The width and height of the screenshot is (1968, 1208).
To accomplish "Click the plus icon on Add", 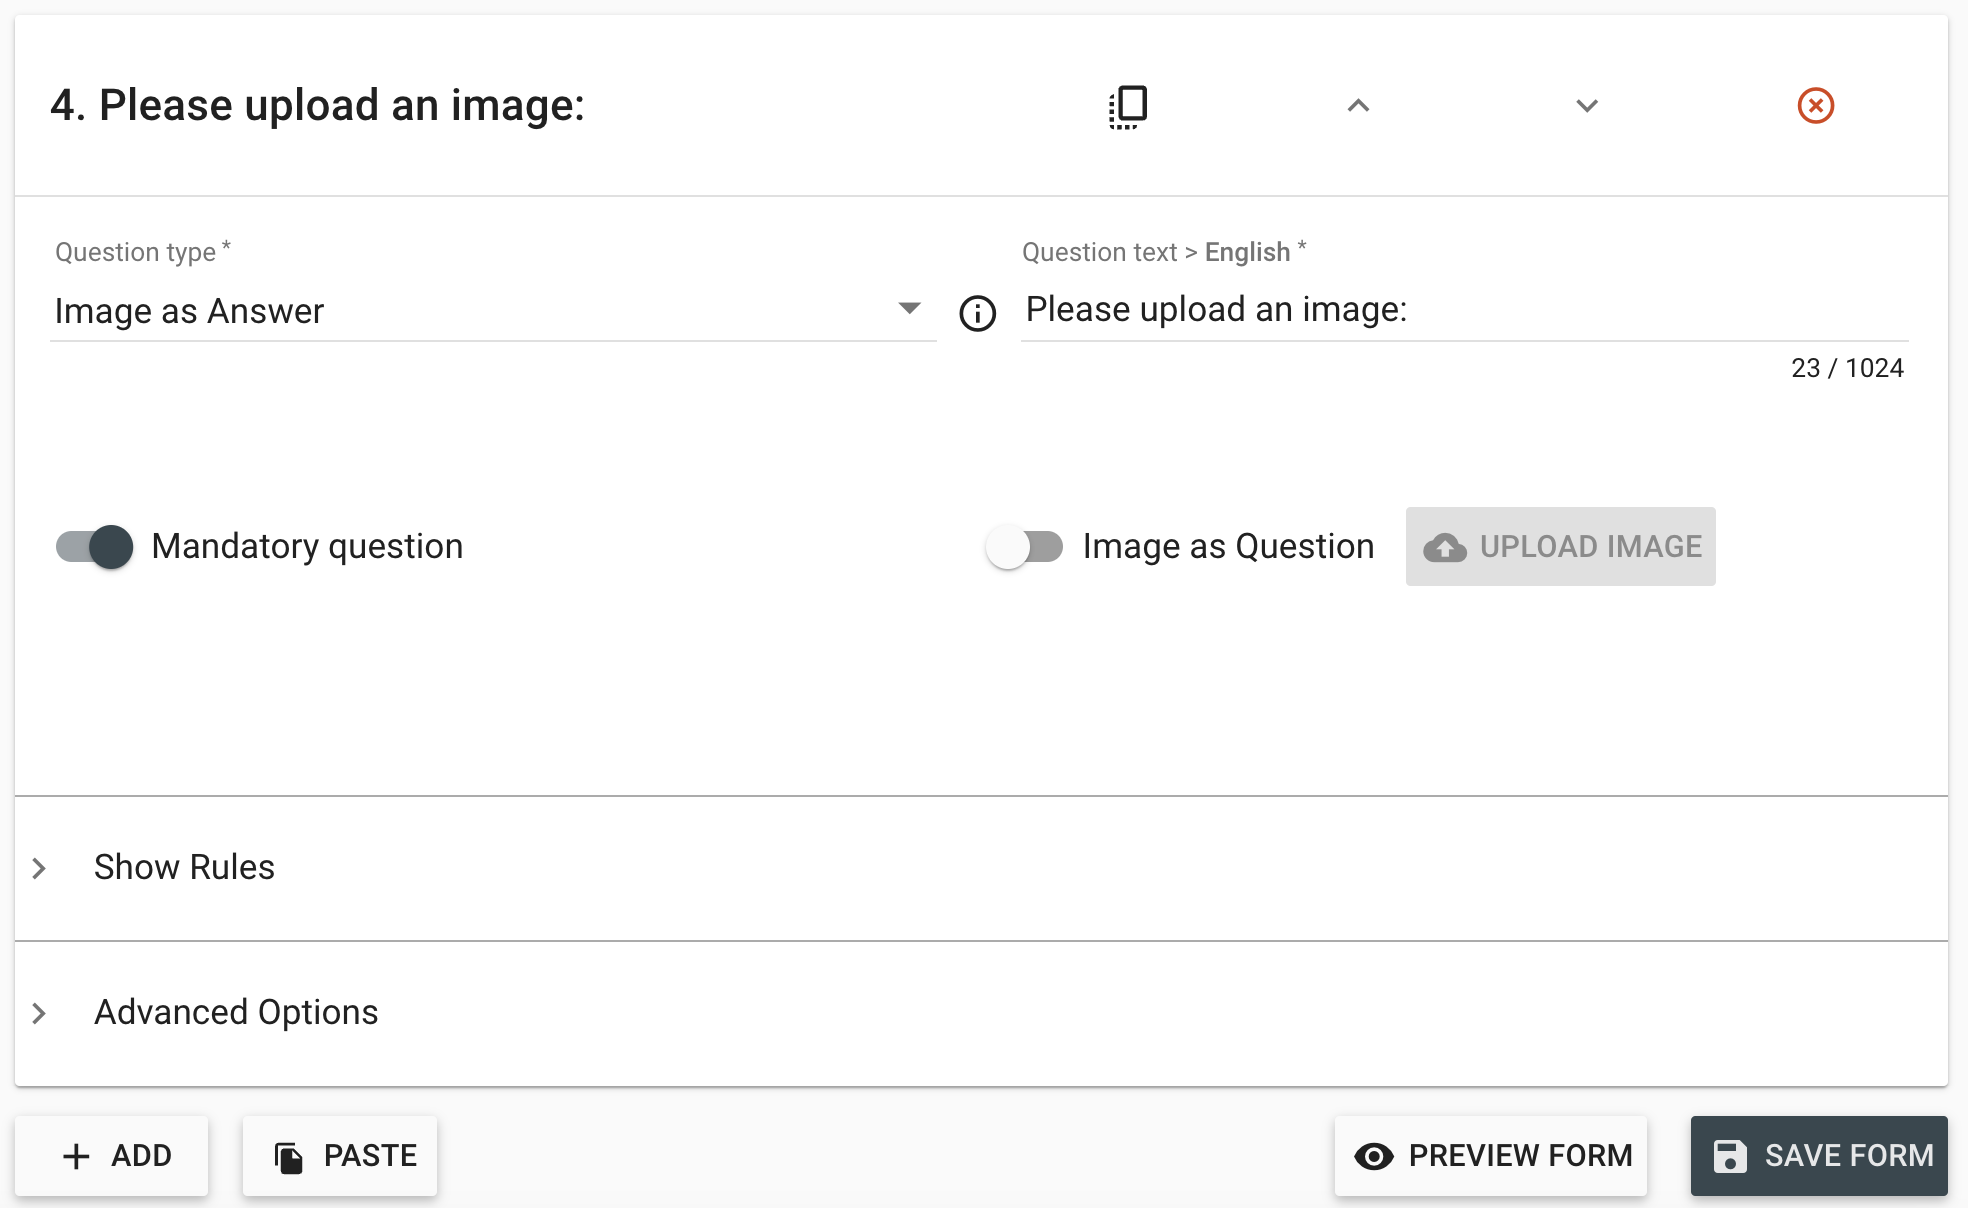I will click(x=76, y=1156).
